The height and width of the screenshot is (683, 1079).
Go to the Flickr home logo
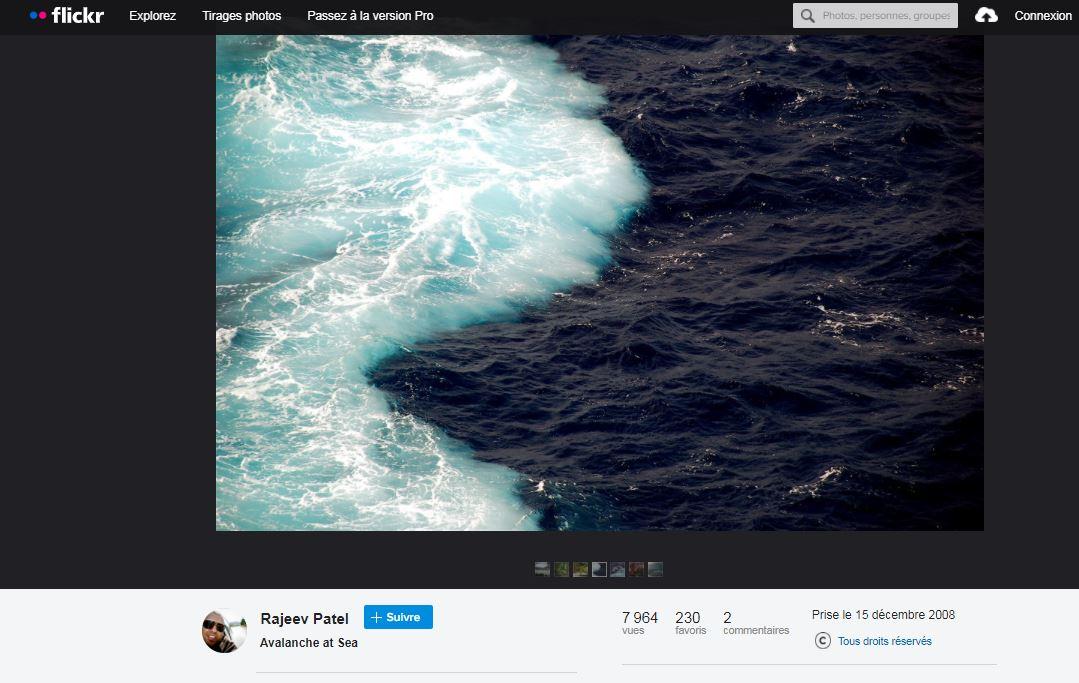67,15
